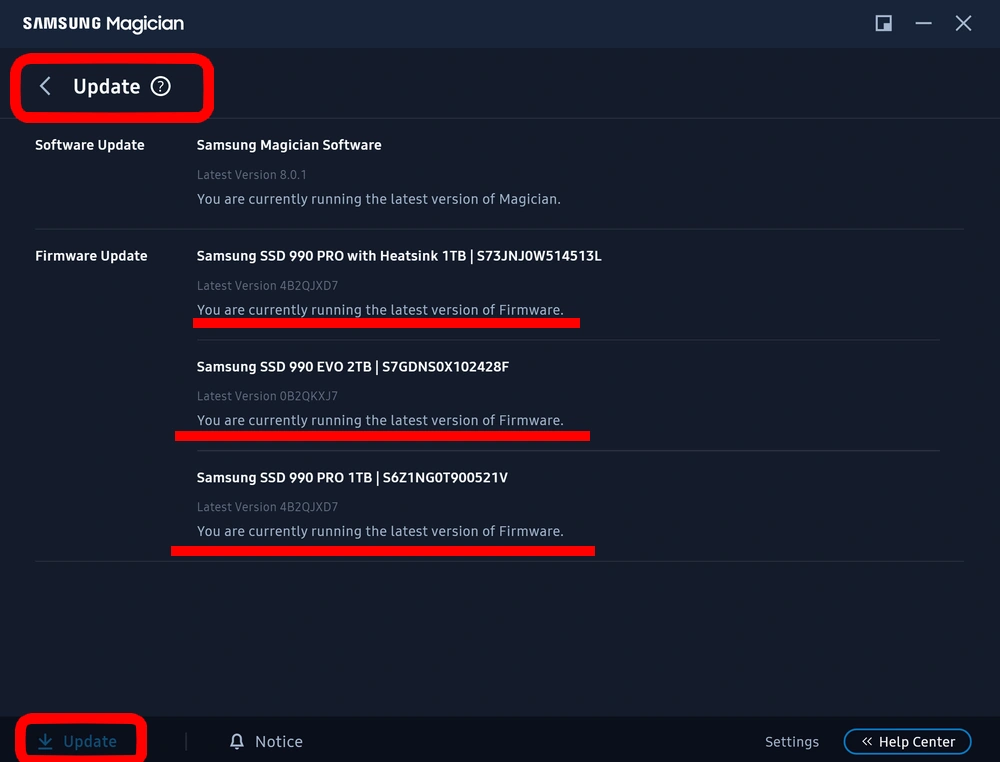Select the 990 PRO 1TB S6Z1NG0T900521V entry
Viewport: 1000px width, 762px height.
coord(352,478)
